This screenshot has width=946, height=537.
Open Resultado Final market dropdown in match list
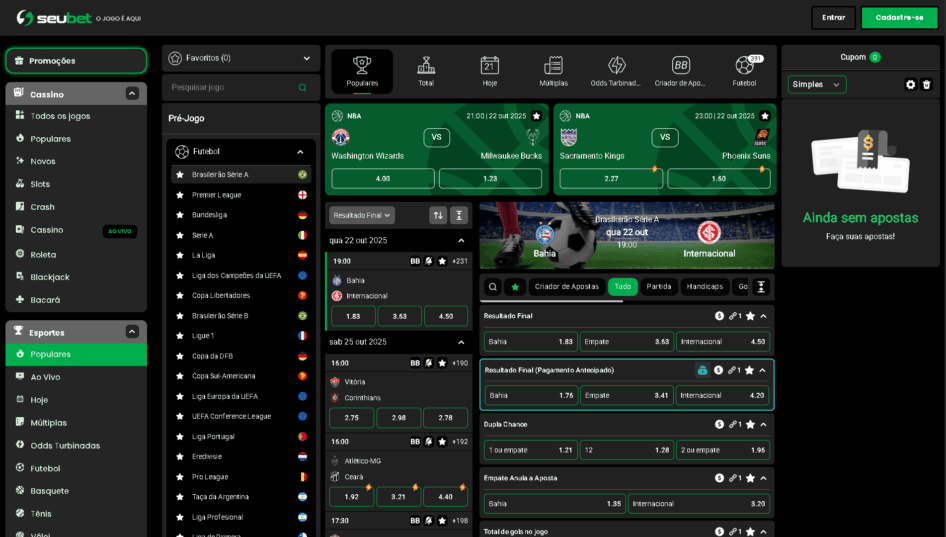click(362, 215)
